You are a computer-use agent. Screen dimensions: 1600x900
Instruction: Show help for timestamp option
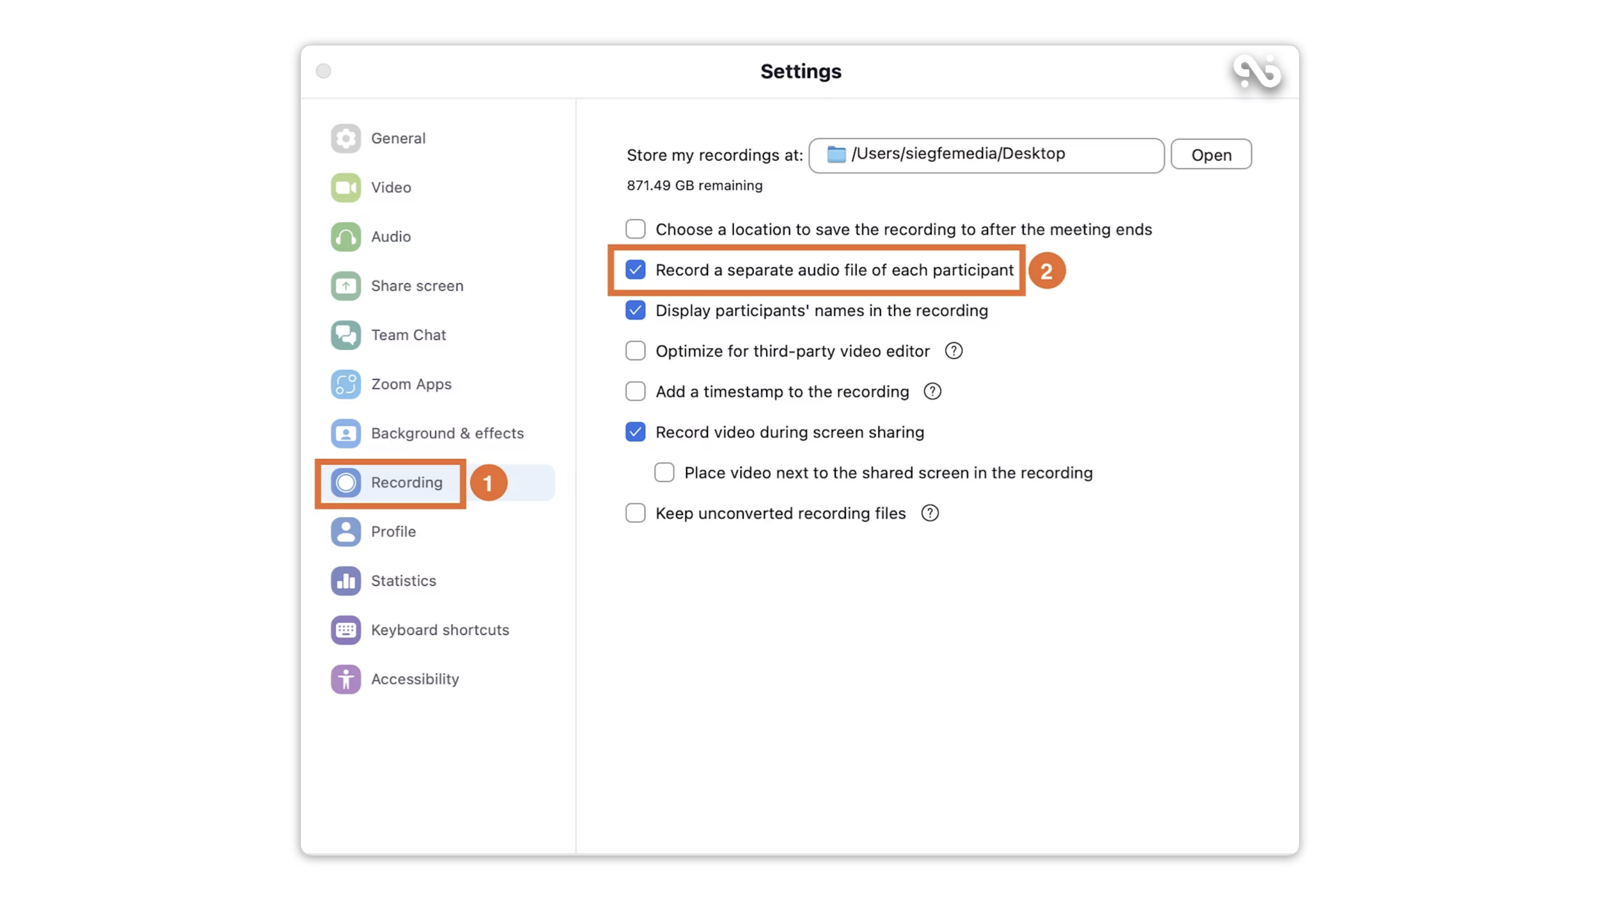pyautogui.click(x=933, y=392)
